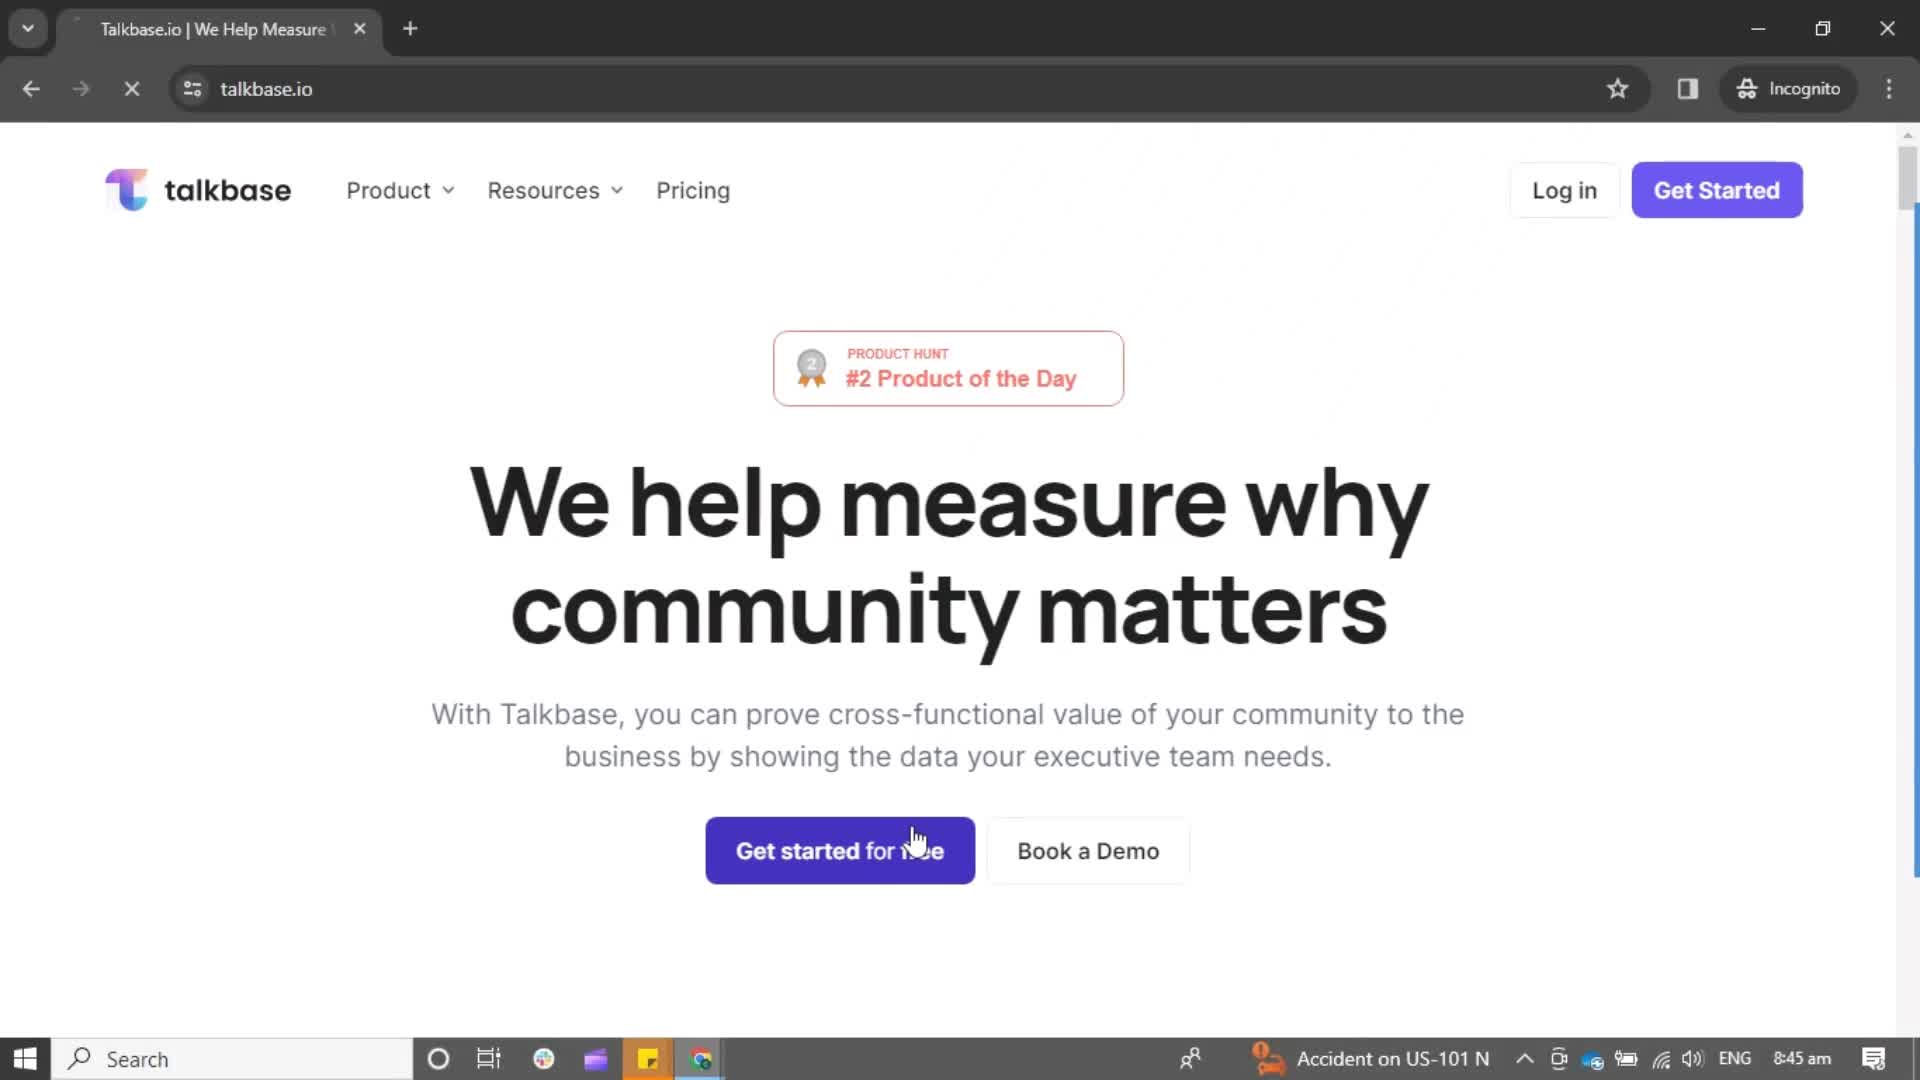Expand the Resources dropdown menu
This screenshot has height=1080, width=1920.
coord(554,190)
